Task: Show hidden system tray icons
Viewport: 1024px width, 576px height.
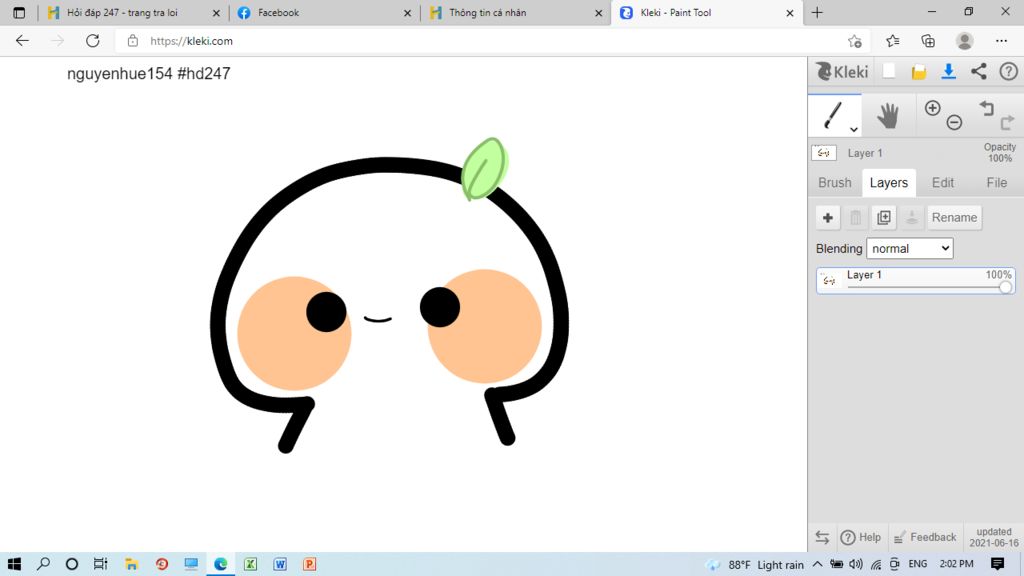Action: [x=817, y=564]
